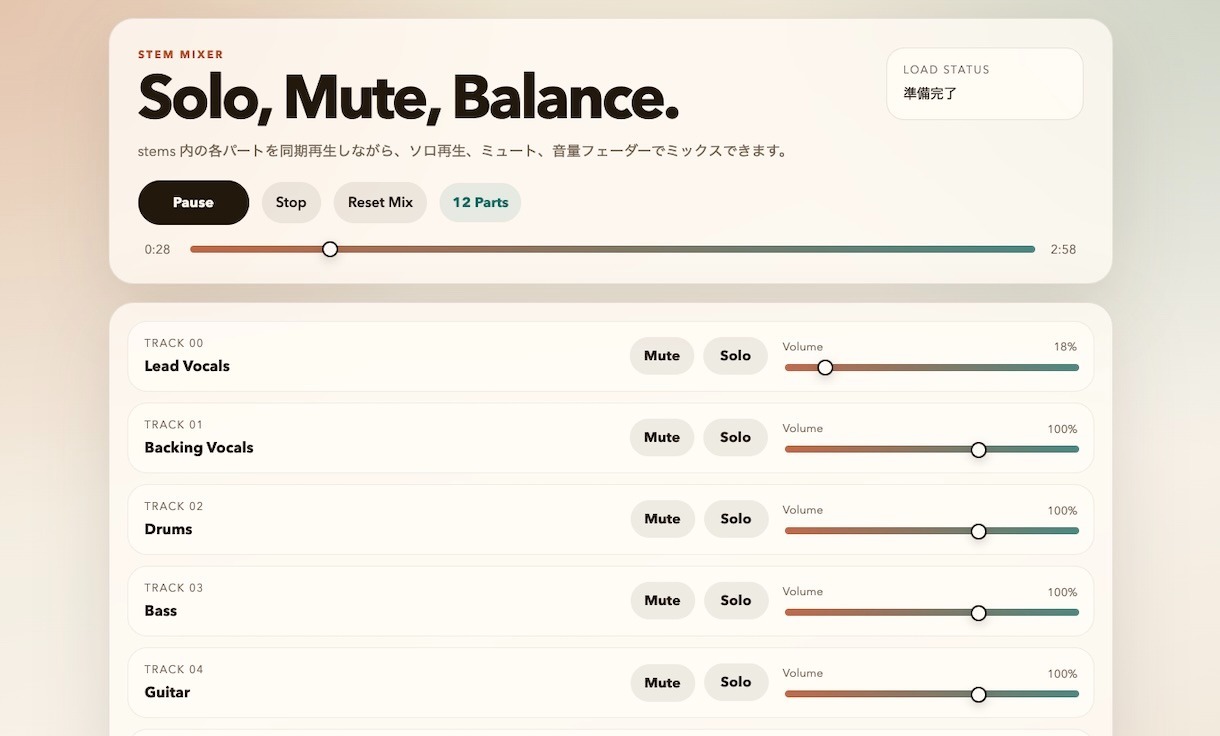Solo the Lead Vocals track
The height and width of the screenshot is (736, 1220).
(735, 356)
